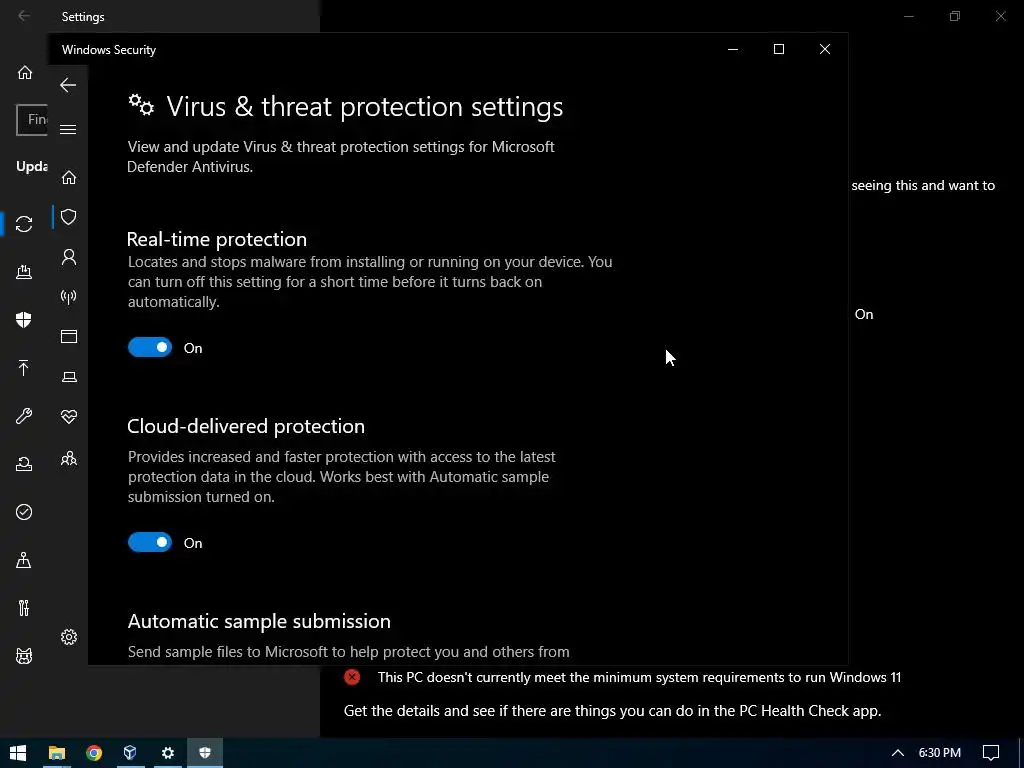1024x768 pixels.
Task: Open the 6:30 PM clock flyout
Action: (x=940, y=753)
